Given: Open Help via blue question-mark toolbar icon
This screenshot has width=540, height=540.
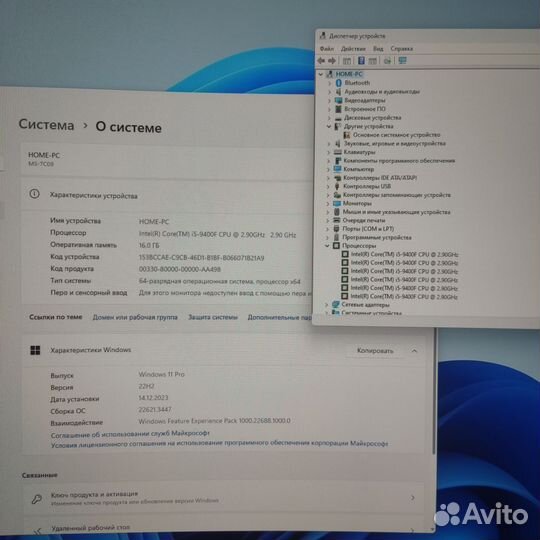Looking at the screenshot, I should (361, 61).
